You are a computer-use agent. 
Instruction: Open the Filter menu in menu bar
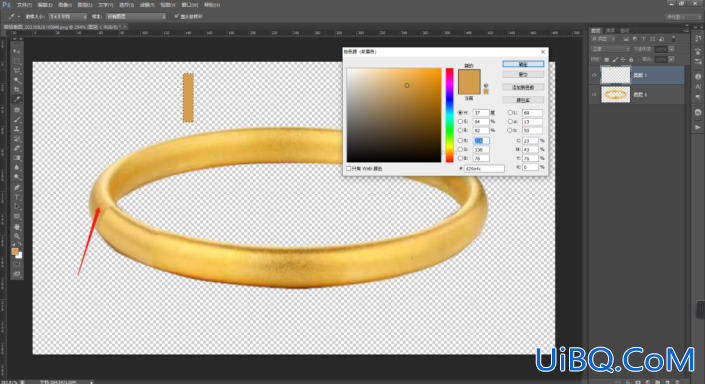(146, 5)
